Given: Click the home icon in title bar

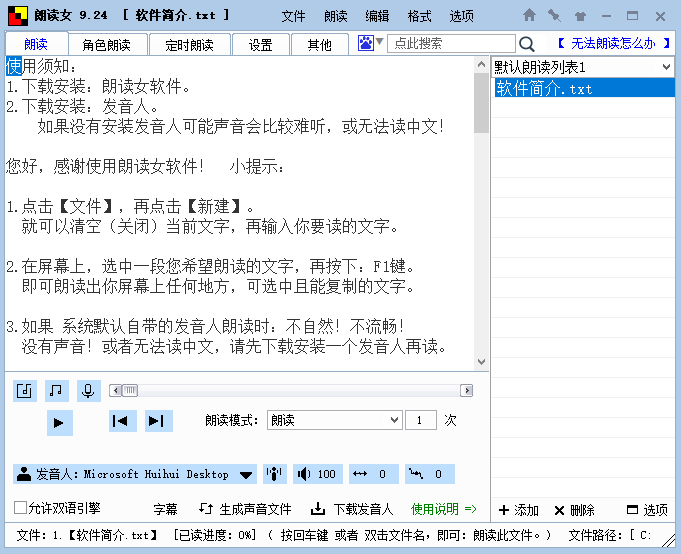Looking at the screenshot, I should tap(529, 15).
